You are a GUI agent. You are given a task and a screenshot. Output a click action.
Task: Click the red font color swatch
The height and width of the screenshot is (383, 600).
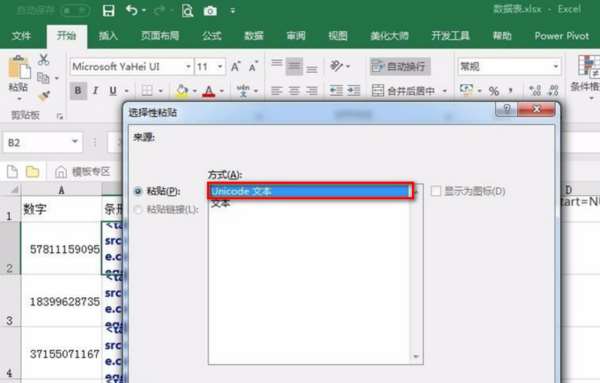point(209,91)
